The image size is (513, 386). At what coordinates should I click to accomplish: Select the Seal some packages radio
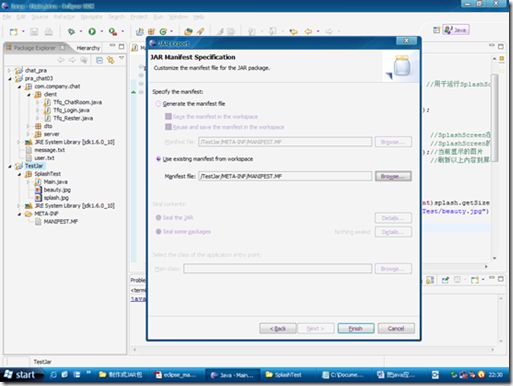(x=159, y=231)
